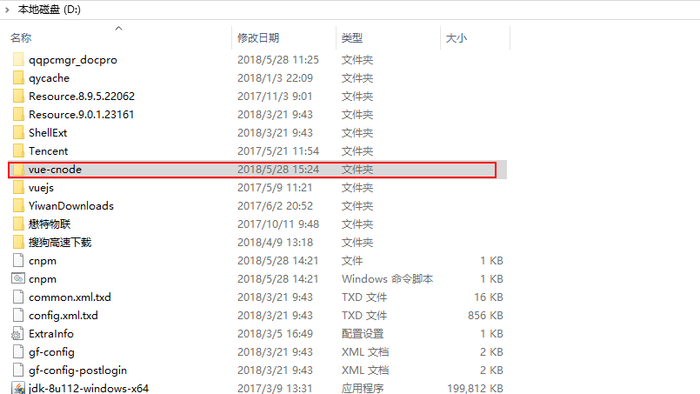This screenshot has width=700, height=394.
Task: Click the date 2017/6/2 20:52
Action: (275, 206)
